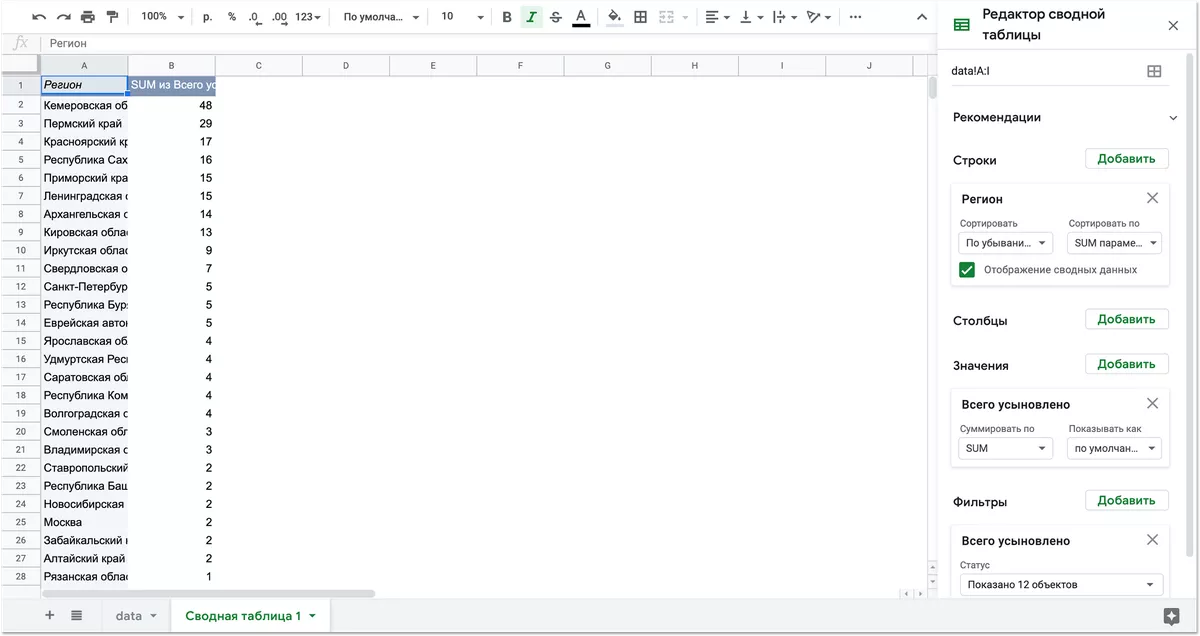Open the zoom 100% dropdown
This screenshot has width=1200, height=636.
[x=162, y=17]
